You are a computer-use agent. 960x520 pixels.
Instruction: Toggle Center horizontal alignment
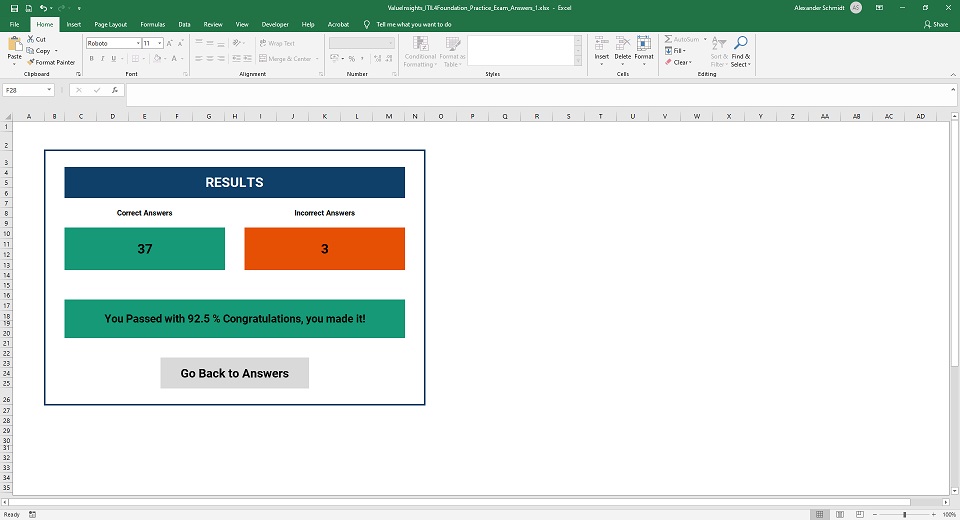coord(210,59)
